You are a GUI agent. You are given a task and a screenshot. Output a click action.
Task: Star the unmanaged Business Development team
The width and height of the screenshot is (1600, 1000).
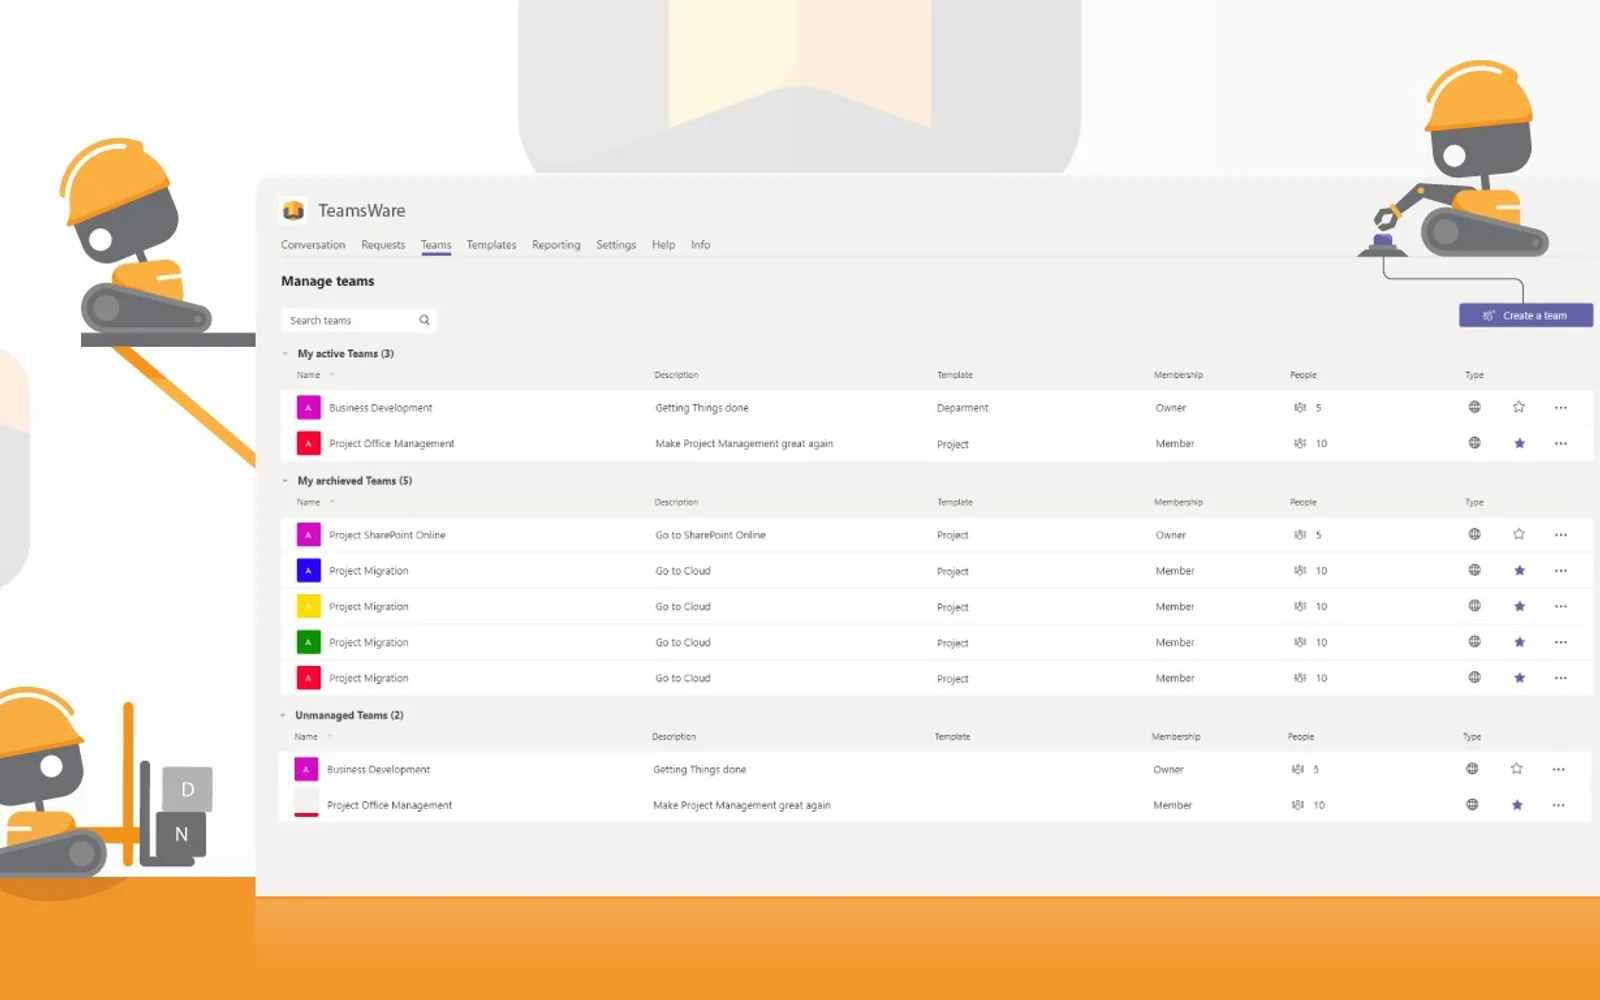tap(1517, 769)
